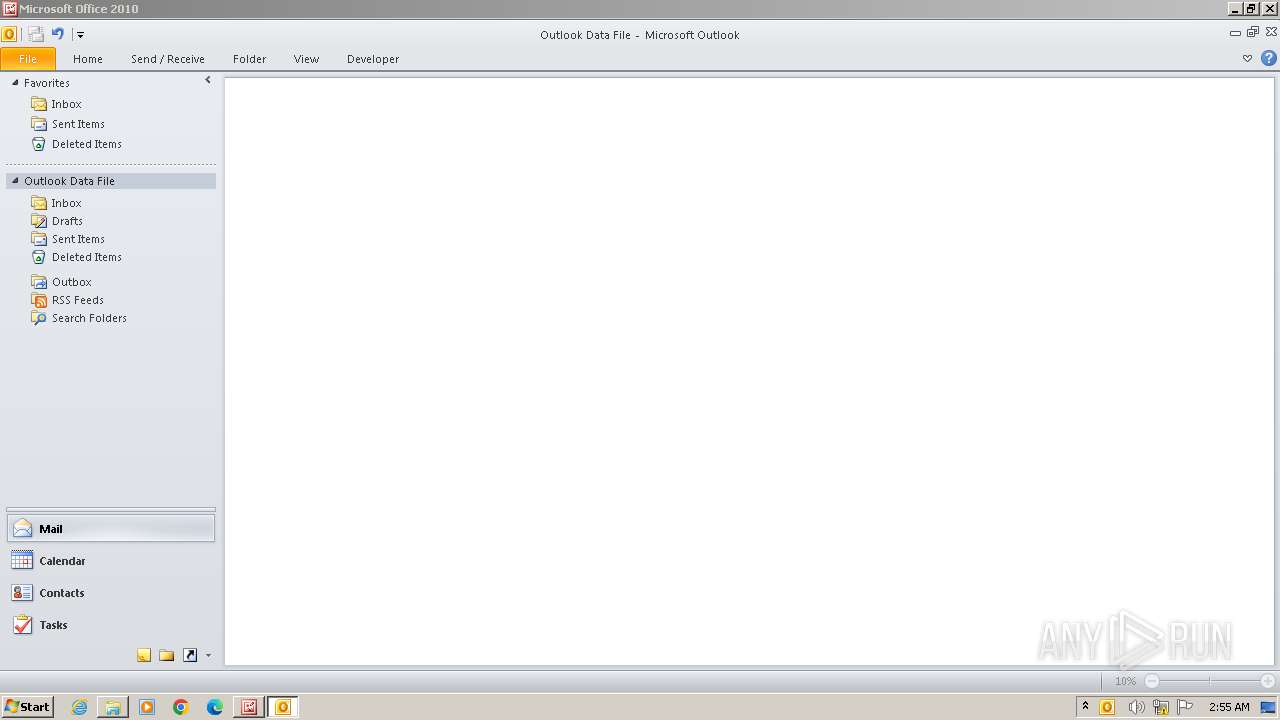This screenshot has width=1280, height=720.
Task: Click the Outlook application icon in title bar
Action: (9, 34)
